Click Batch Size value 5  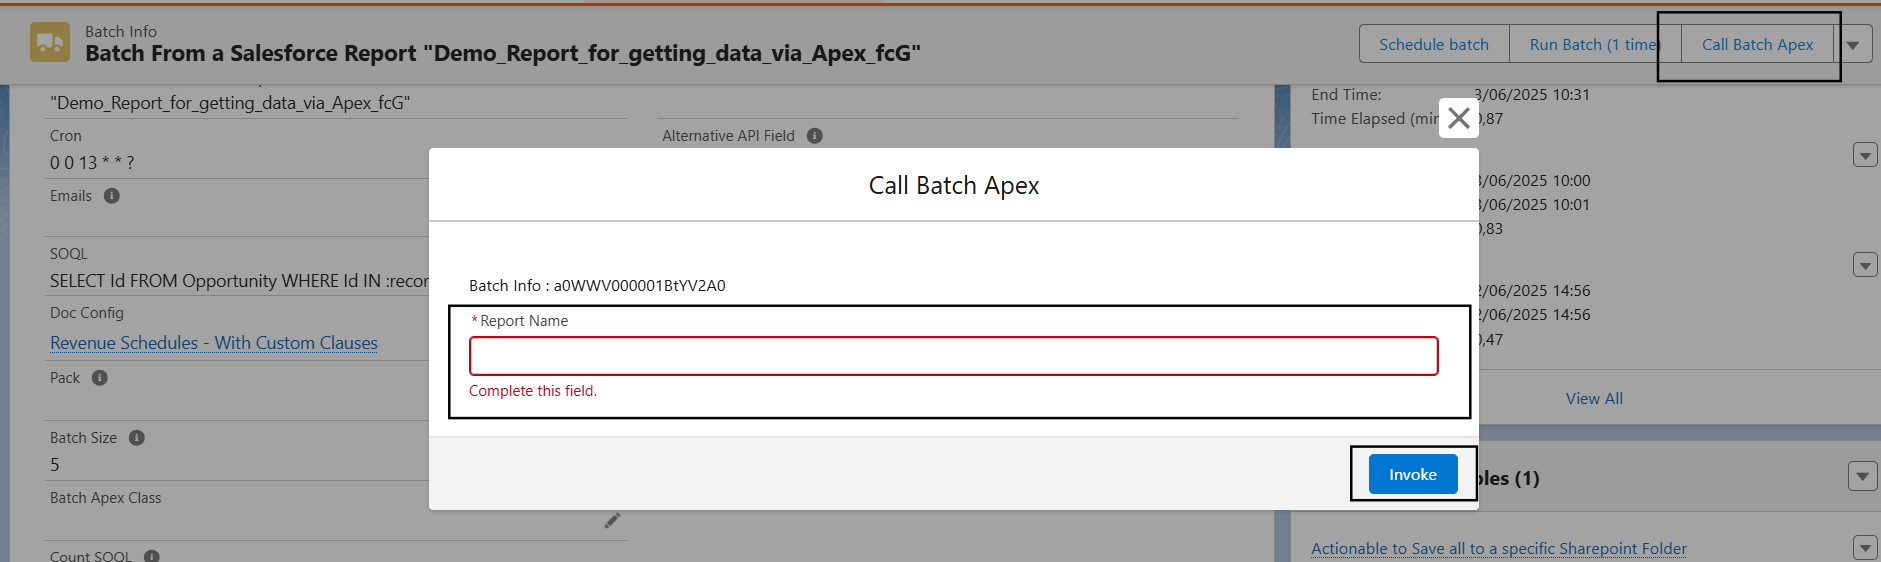pos(55,465)
